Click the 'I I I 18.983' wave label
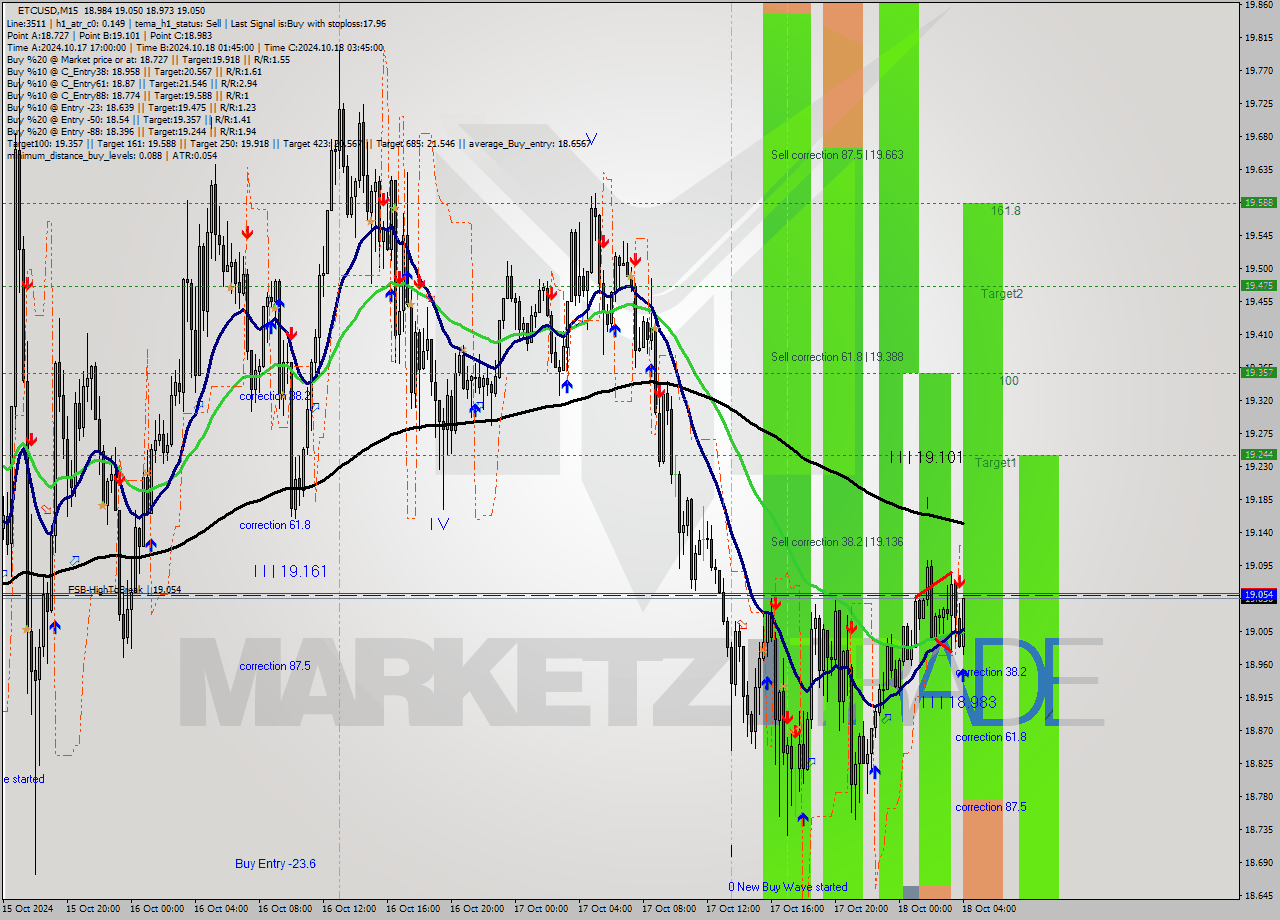 [959, 703]
